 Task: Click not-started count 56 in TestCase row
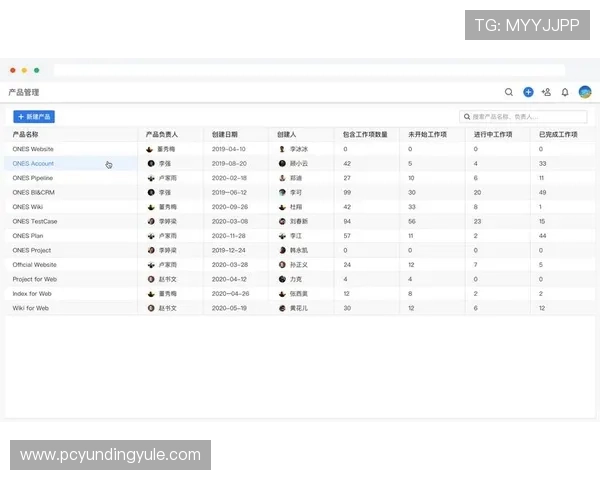[412, 221]
